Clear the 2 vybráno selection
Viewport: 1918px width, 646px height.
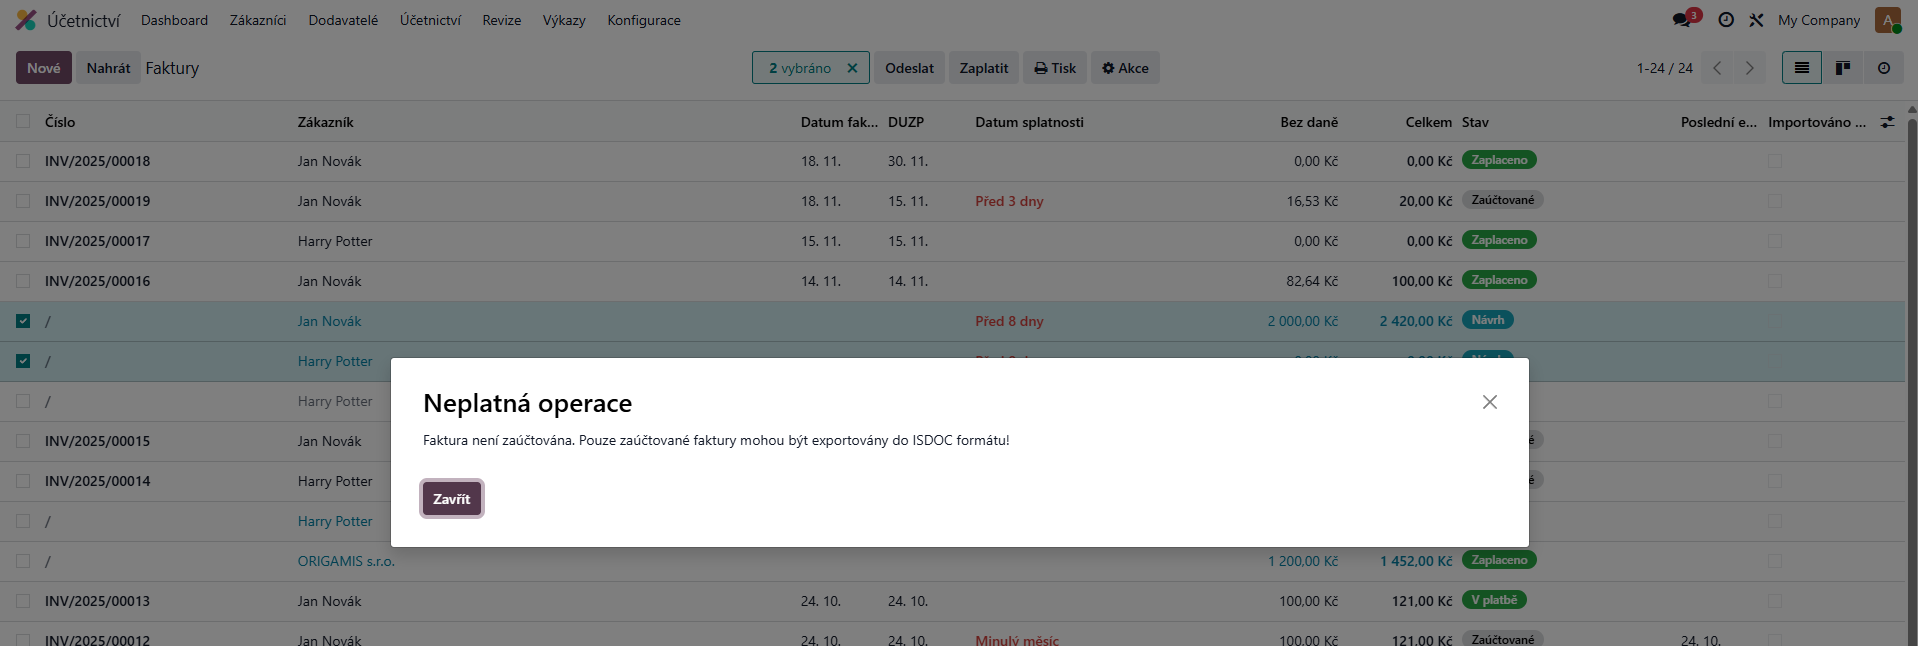pos(852,68)
